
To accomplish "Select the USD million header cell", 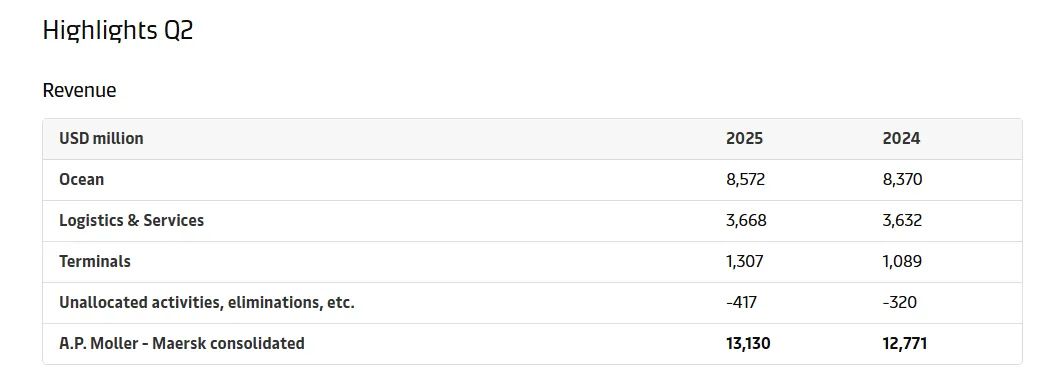I will tap(101, 138).
